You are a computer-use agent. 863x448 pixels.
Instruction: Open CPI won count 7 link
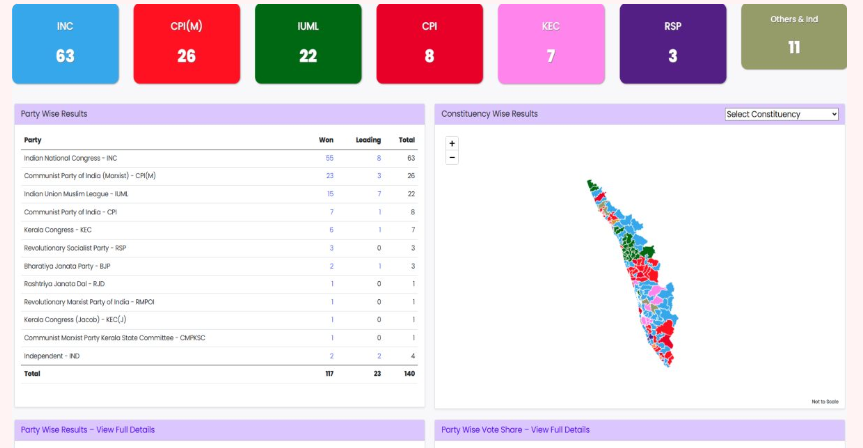pyautogui.click(x=331, y=212)
